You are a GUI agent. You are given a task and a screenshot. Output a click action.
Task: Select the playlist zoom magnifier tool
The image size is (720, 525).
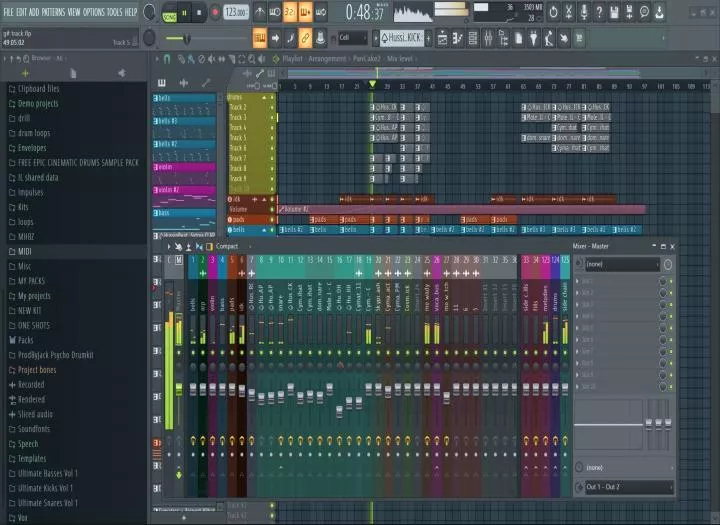point(252,59)
